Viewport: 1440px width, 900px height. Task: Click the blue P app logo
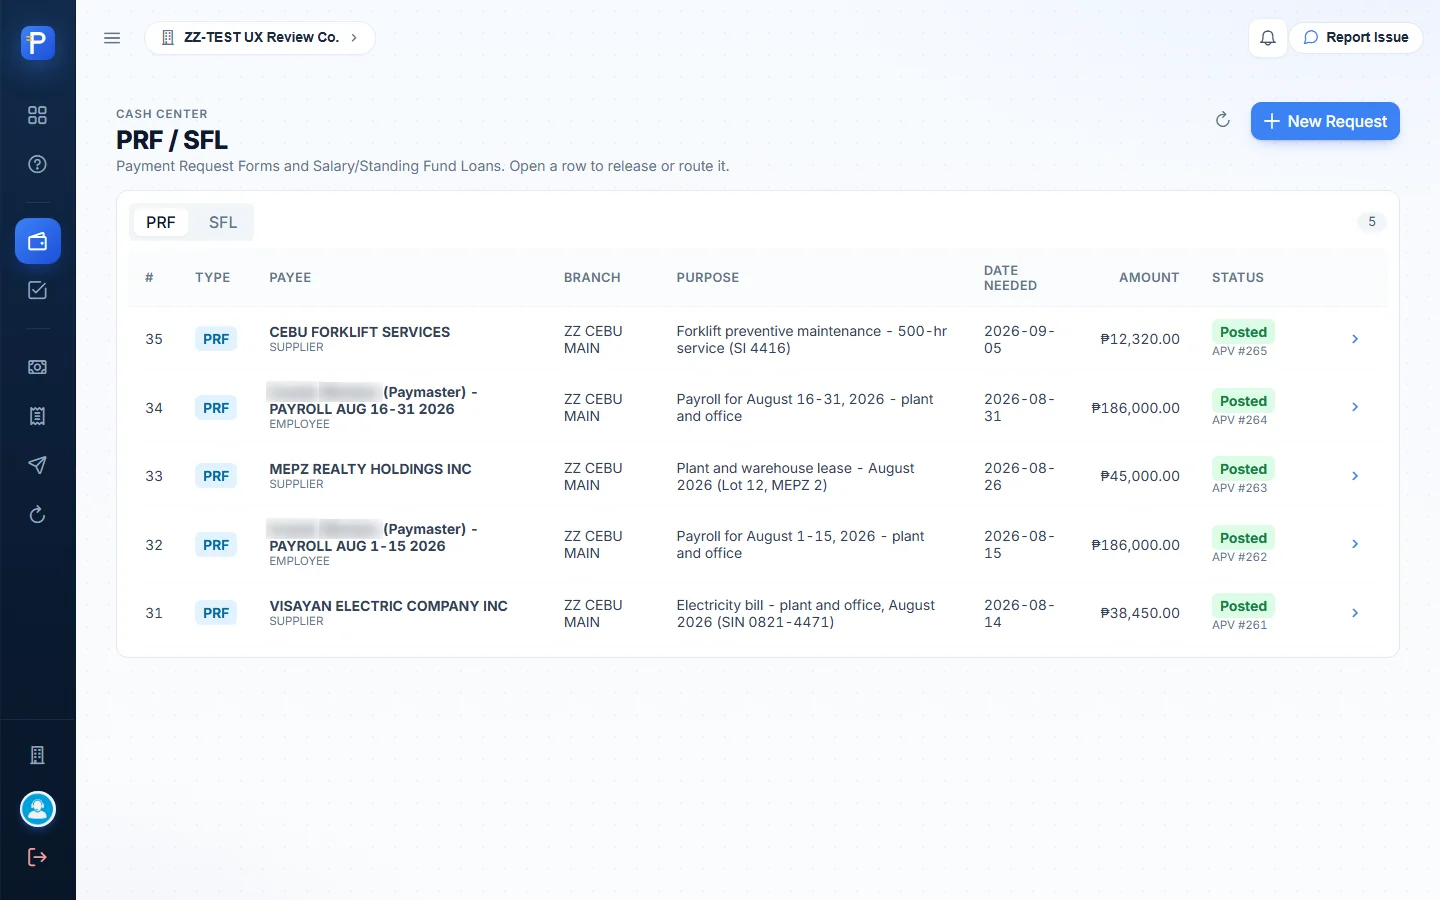click(x=37, y=42)
